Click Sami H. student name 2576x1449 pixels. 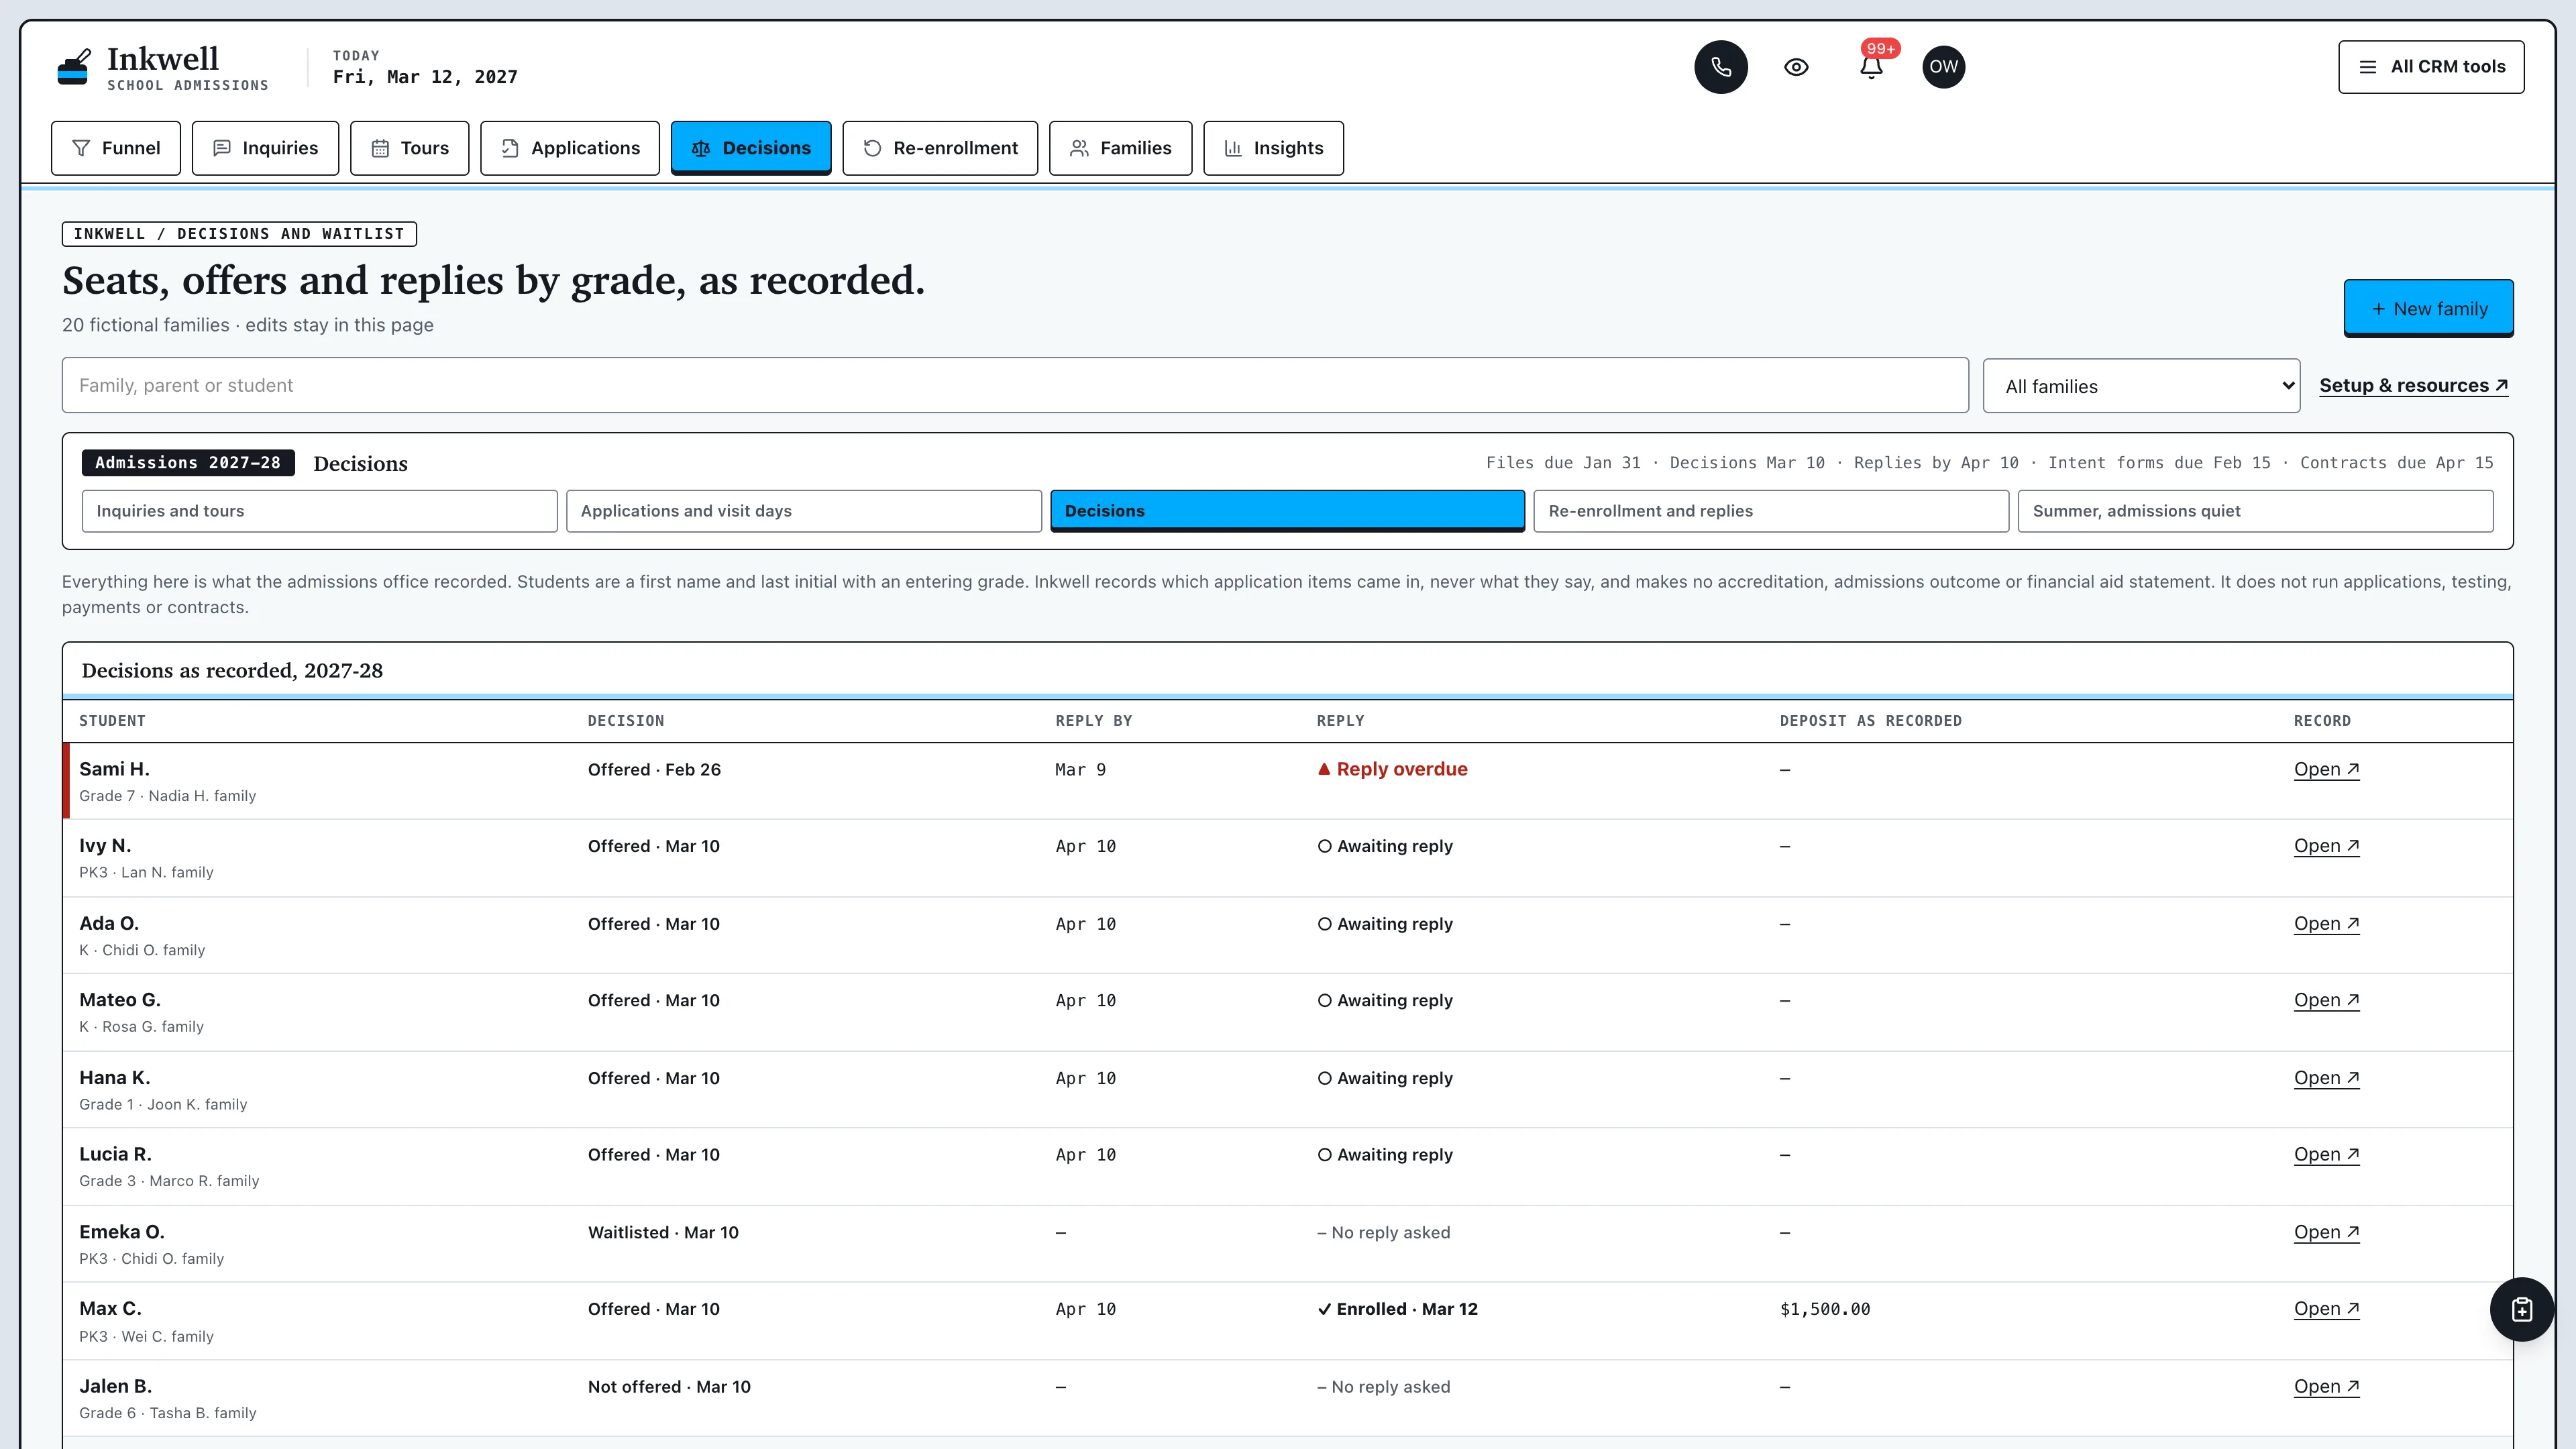[x=114, y=769]
